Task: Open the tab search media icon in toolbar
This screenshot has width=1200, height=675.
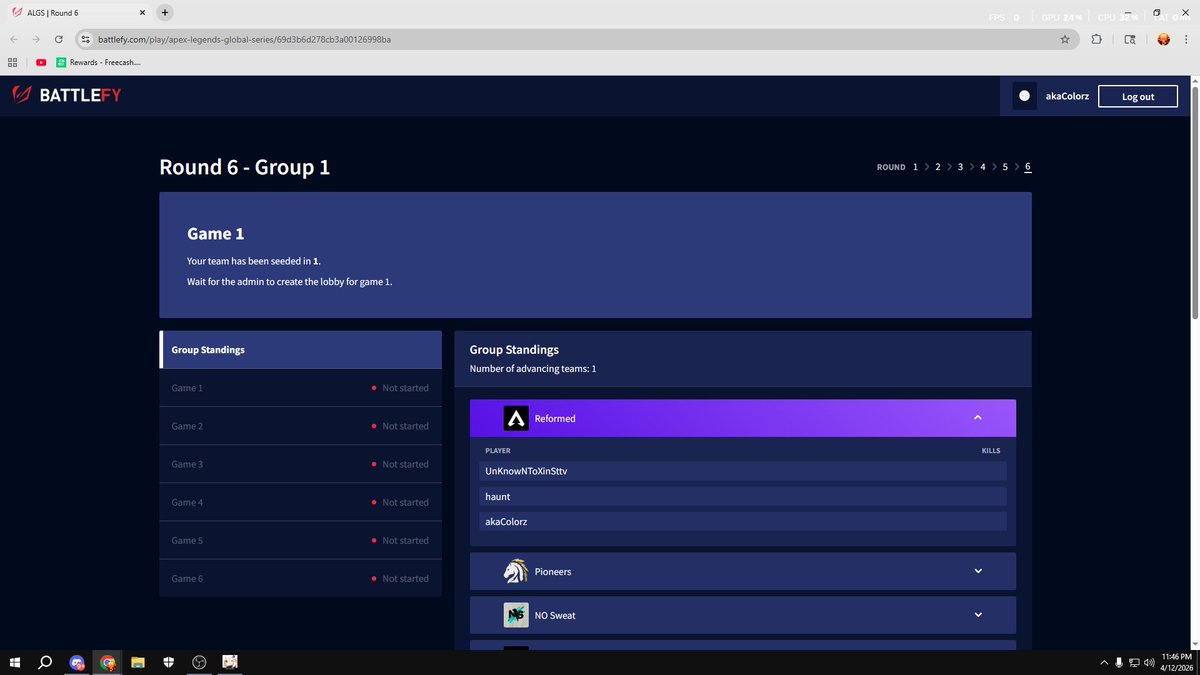Action: click(x=1130, y=39)
